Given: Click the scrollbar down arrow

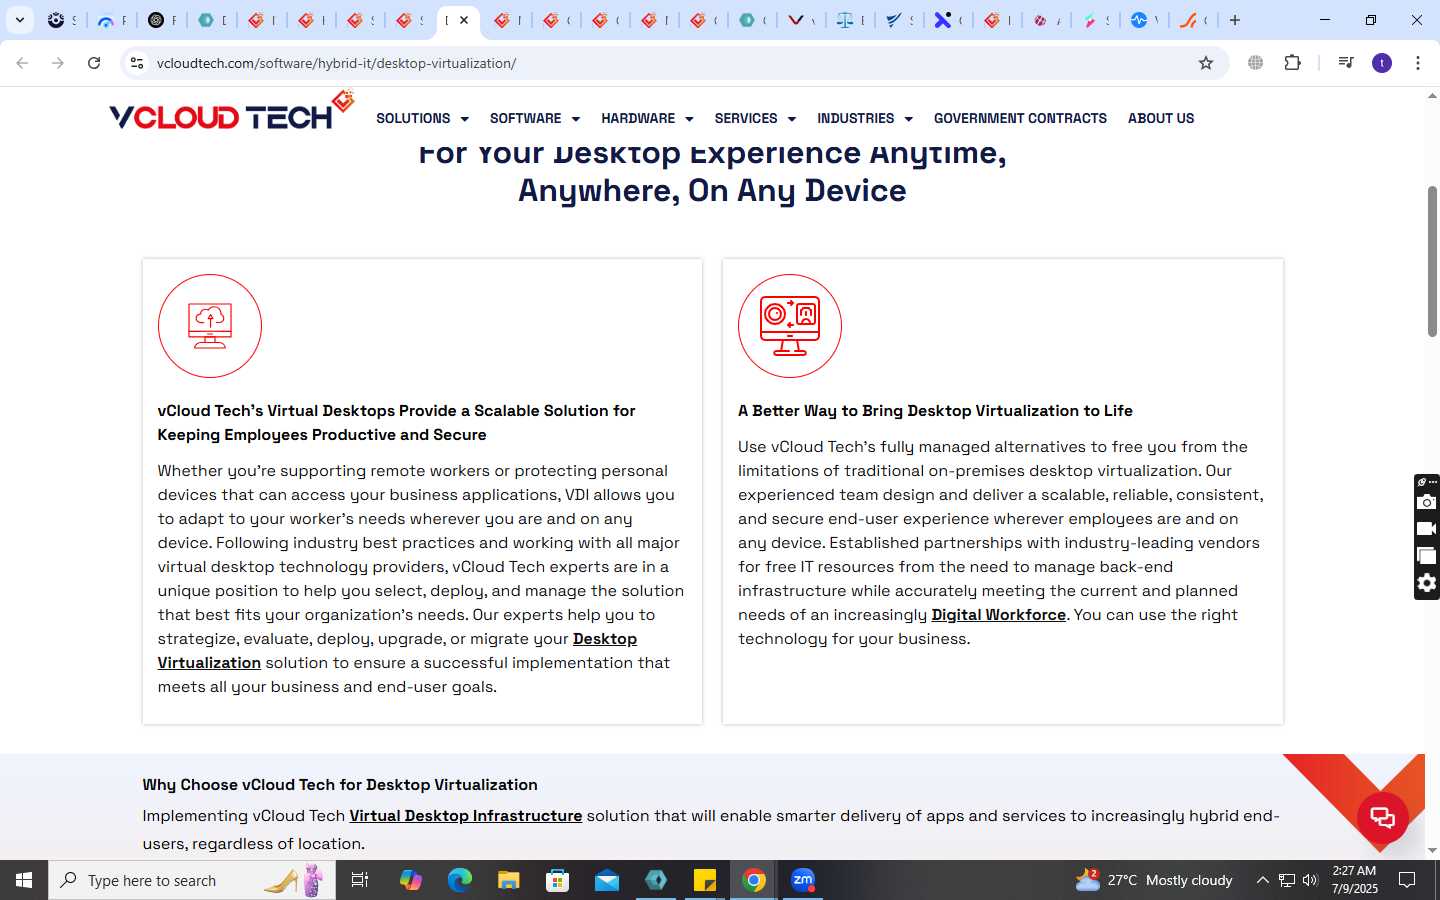Looking at the screenshot, I should coord(1432,851).
